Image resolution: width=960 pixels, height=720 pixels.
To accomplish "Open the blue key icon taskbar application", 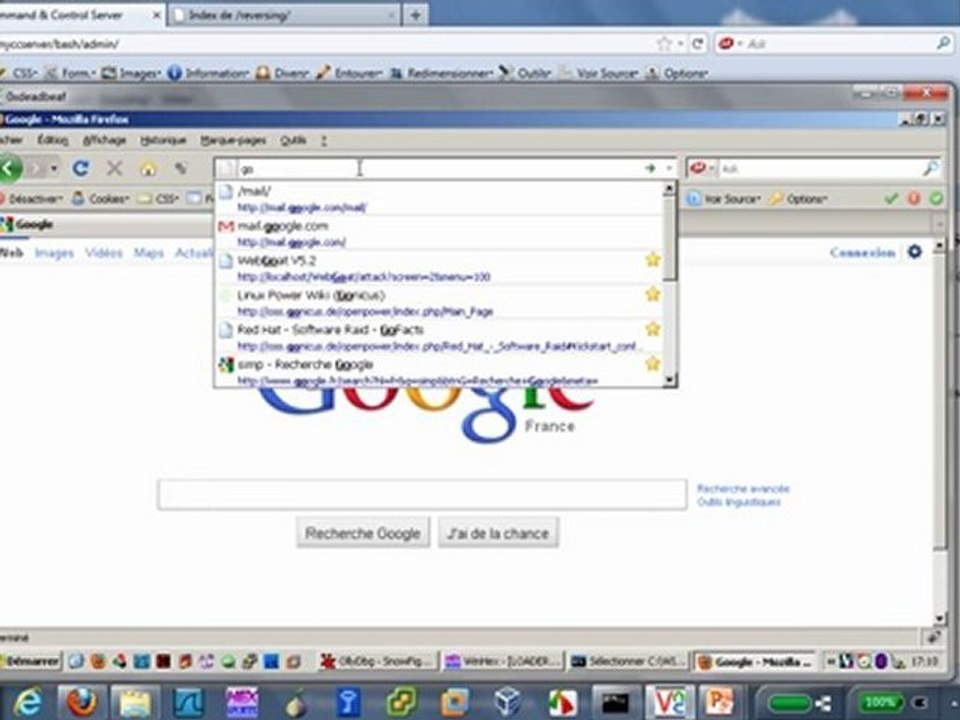I will click(348, 702).
